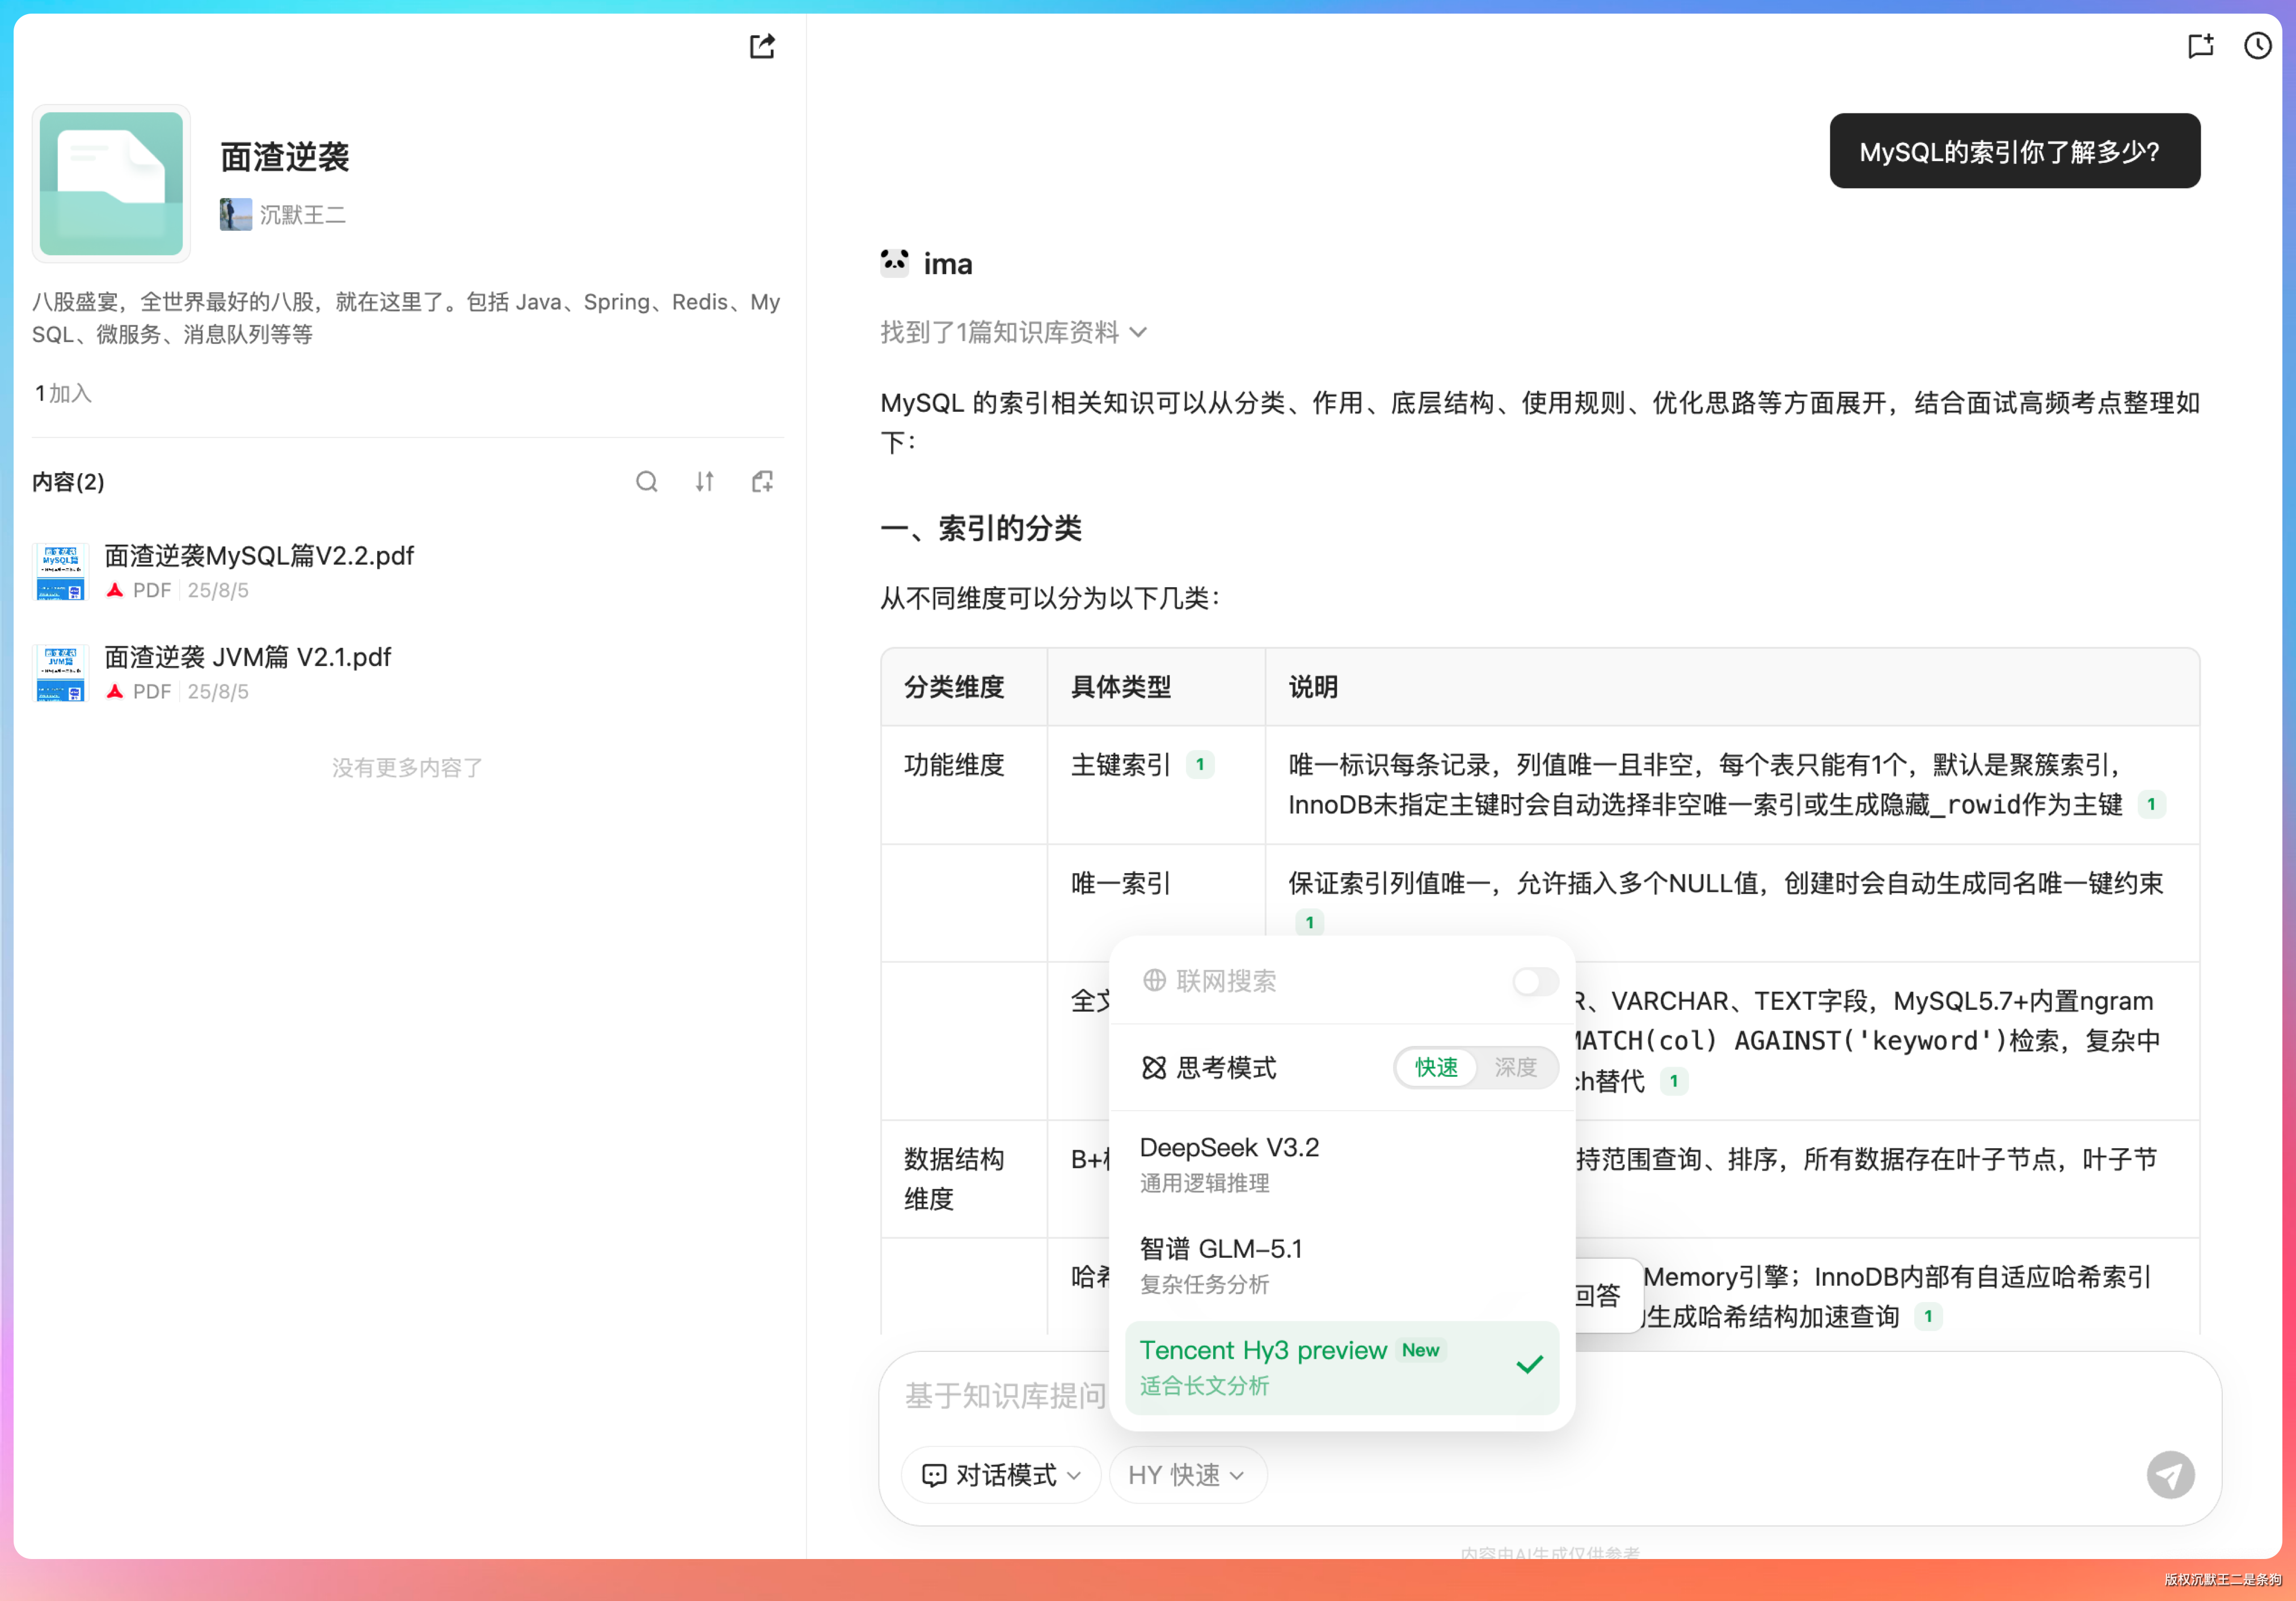Open chat history clock icon

2257,46
